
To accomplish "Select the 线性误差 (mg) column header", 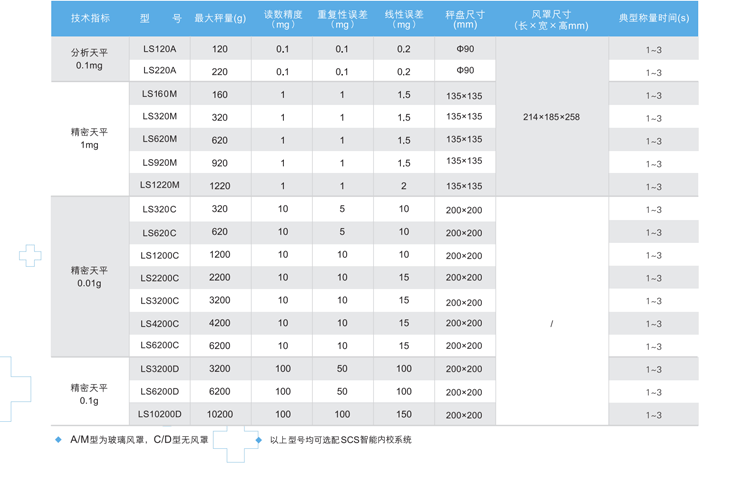I will coord(403,19).
